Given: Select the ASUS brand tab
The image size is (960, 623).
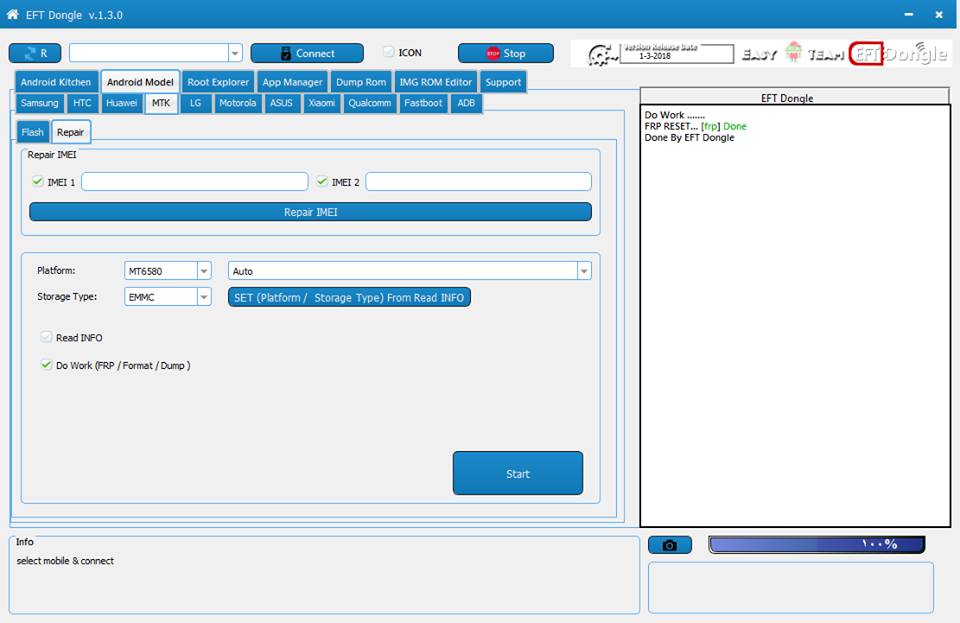Looking at the screenshot, I should (x=282, y=103).
